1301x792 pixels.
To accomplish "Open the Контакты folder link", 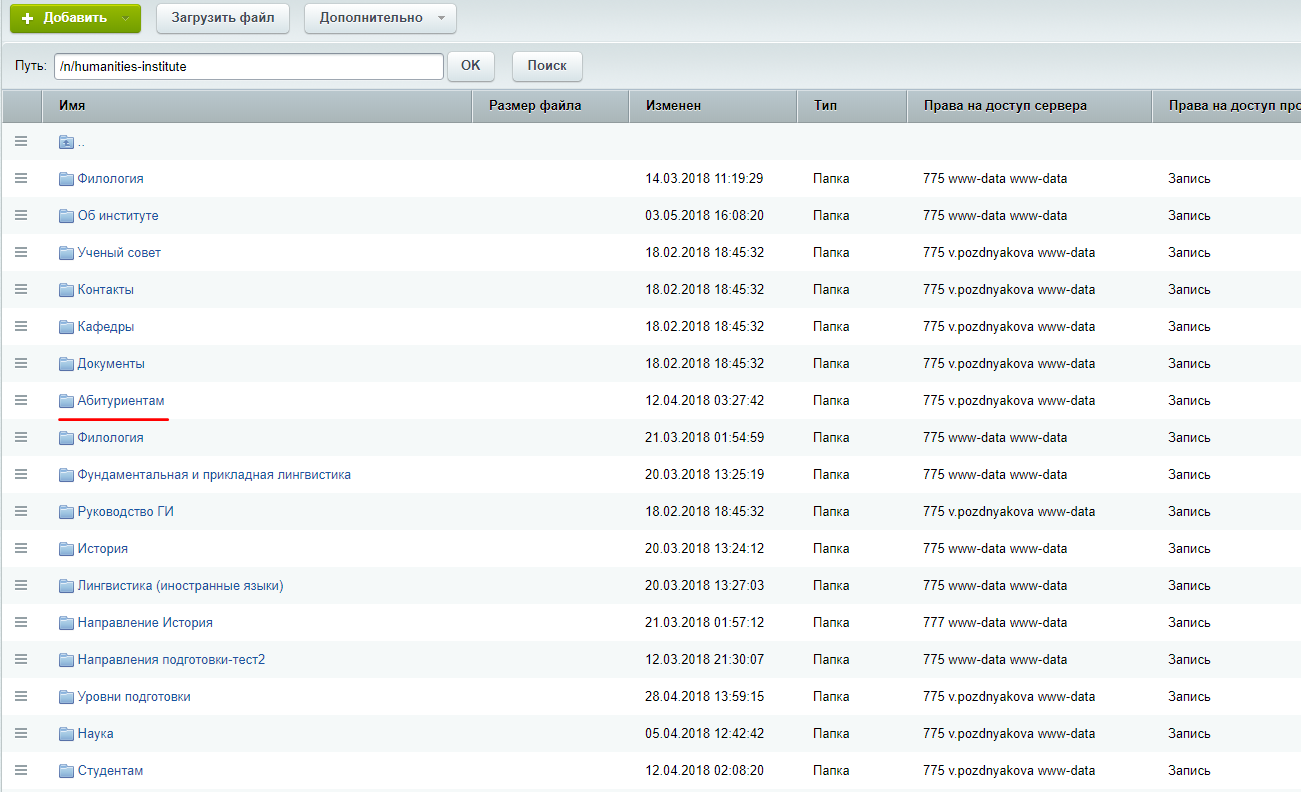I will [x=106, y=289].
